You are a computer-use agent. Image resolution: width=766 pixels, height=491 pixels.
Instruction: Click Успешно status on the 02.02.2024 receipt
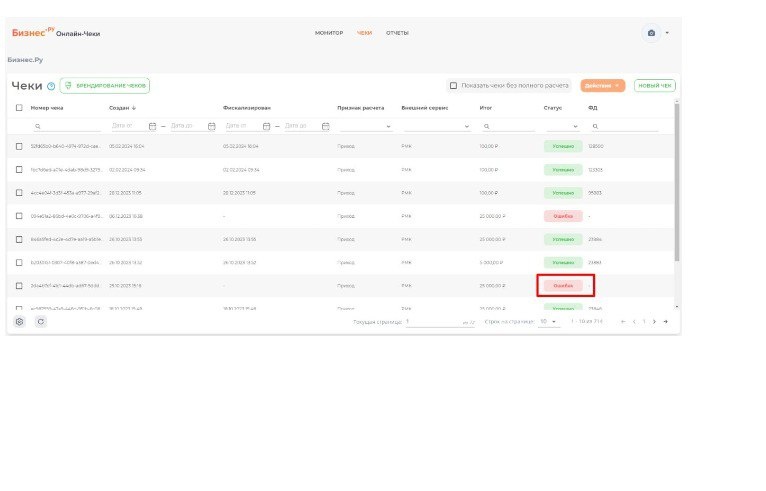(x=563, y=170)
